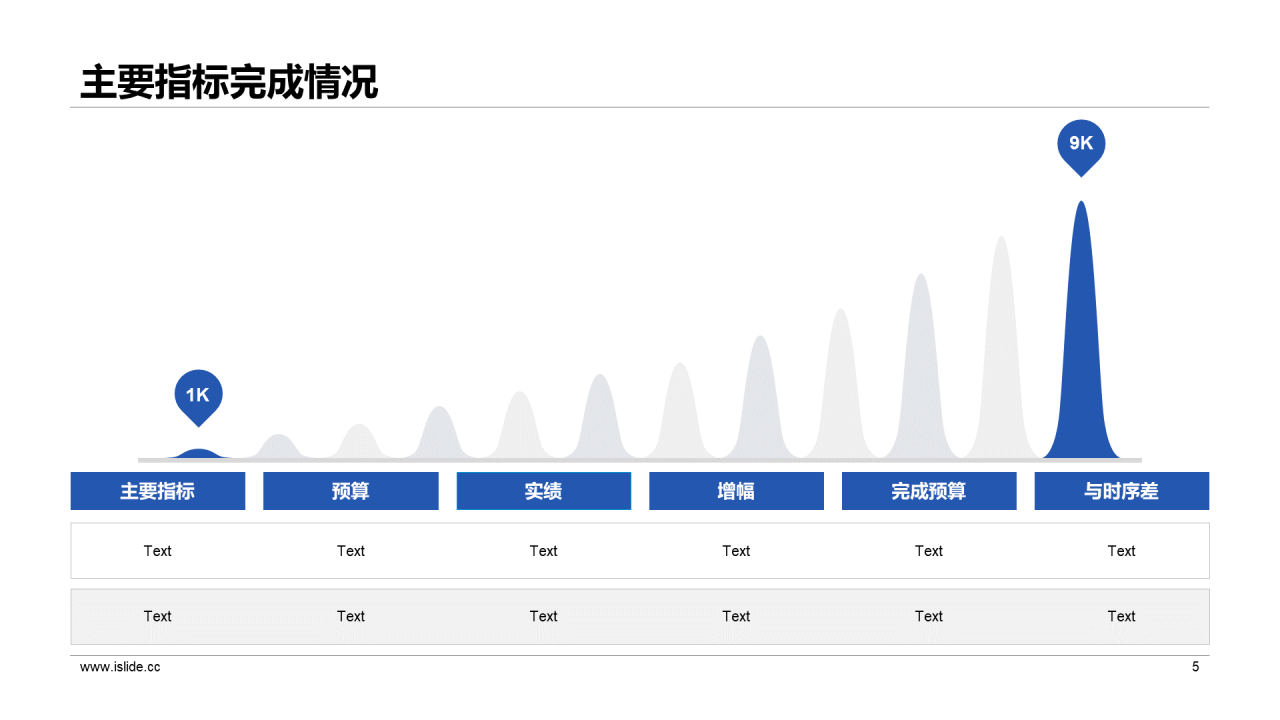
Task: Click the 实绩 header box
Action: (x=544, y=491)
